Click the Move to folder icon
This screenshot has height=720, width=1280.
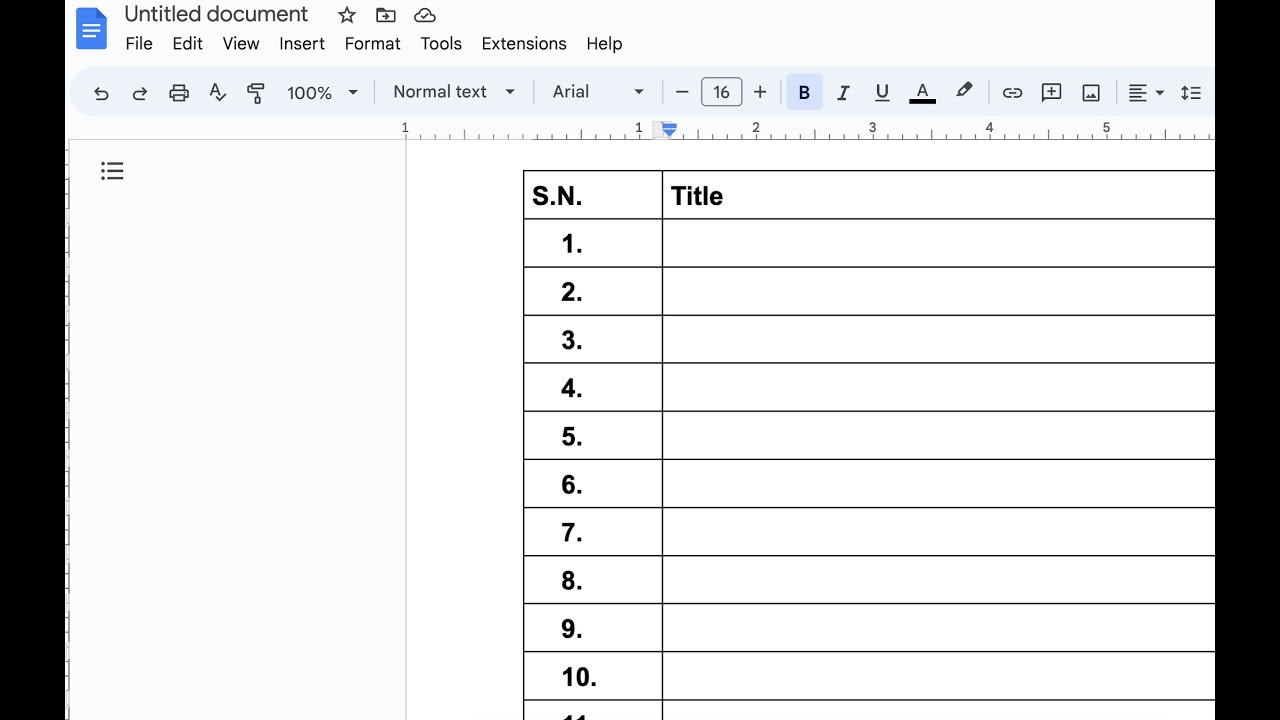385,15
